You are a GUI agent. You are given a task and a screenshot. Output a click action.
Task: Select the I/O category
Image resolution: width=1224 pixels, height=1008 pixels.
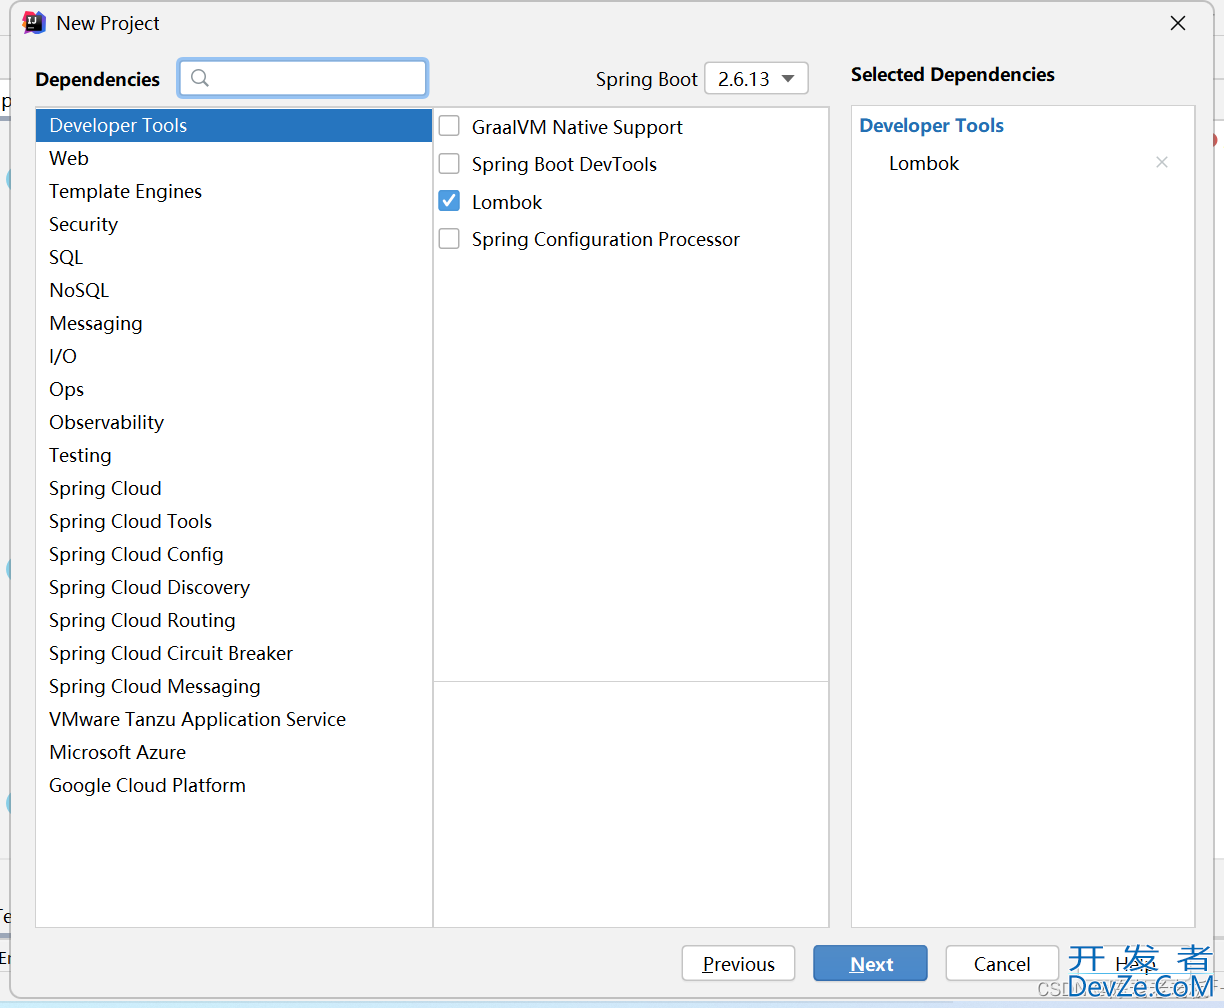pyautogui.click(x=234, y=356)
